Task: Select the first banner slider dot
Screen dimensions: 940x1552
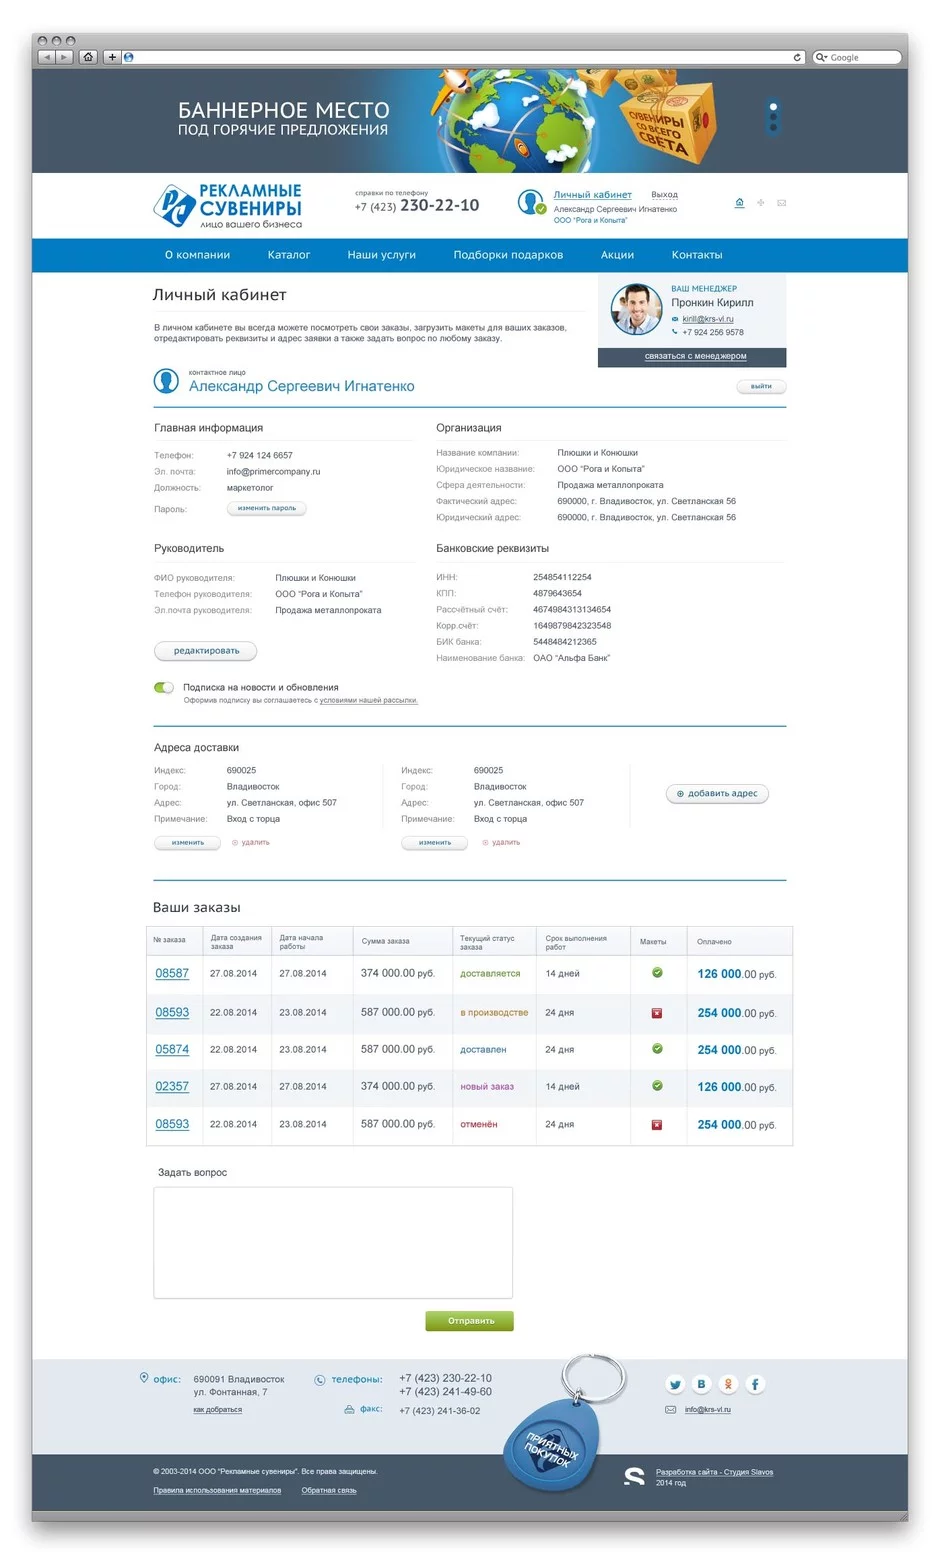Action: point(773,106)
